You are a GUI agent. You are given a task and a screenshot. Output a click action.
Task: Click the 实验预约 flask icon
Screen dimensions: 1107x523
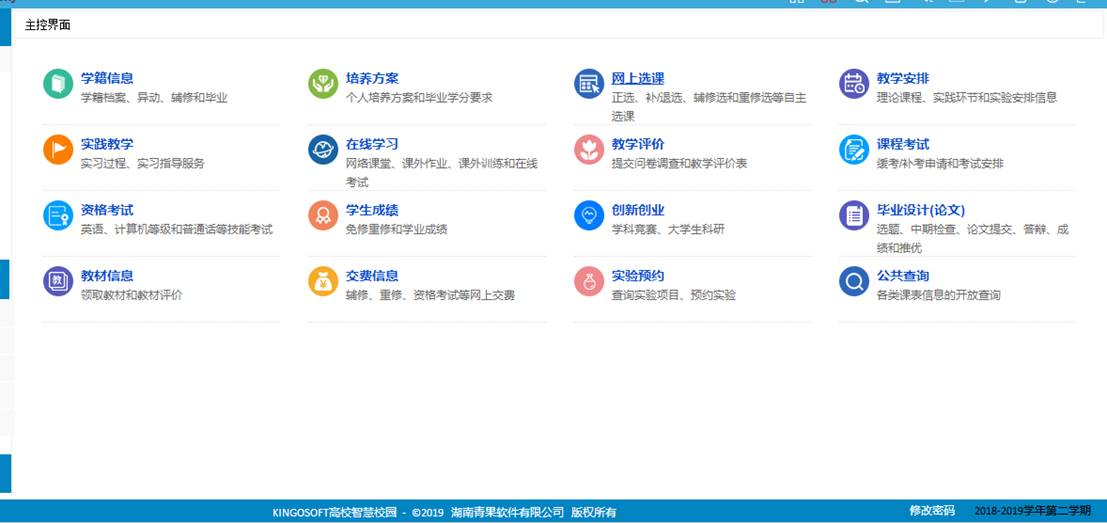589,281
